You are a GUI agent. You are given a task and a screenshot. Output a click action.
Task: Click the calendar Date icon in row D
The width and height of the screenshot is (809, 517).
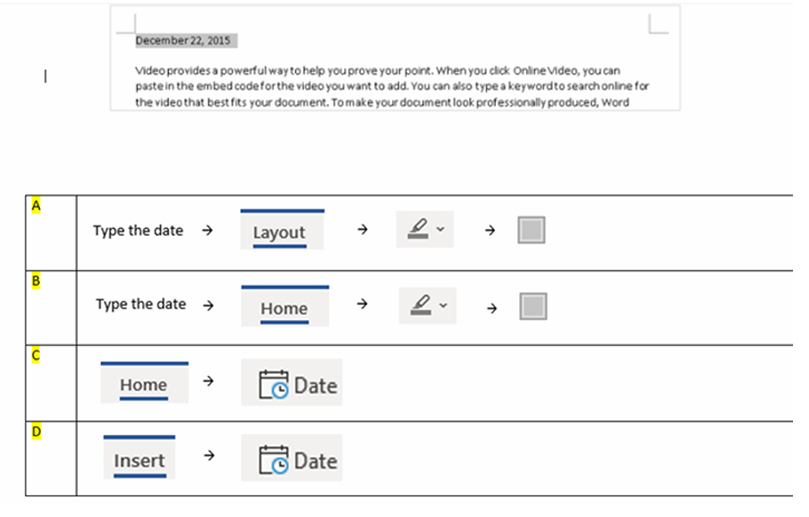point(273,461)
